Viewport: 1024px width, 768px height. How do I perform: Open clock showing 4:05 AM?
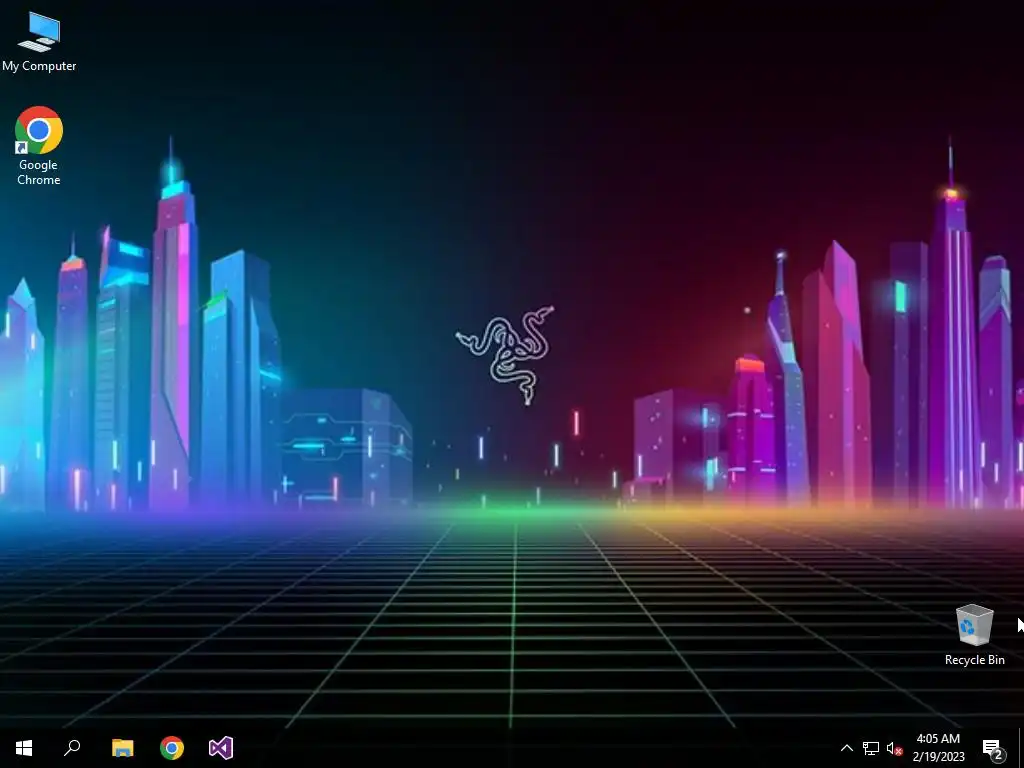(938, 748)
